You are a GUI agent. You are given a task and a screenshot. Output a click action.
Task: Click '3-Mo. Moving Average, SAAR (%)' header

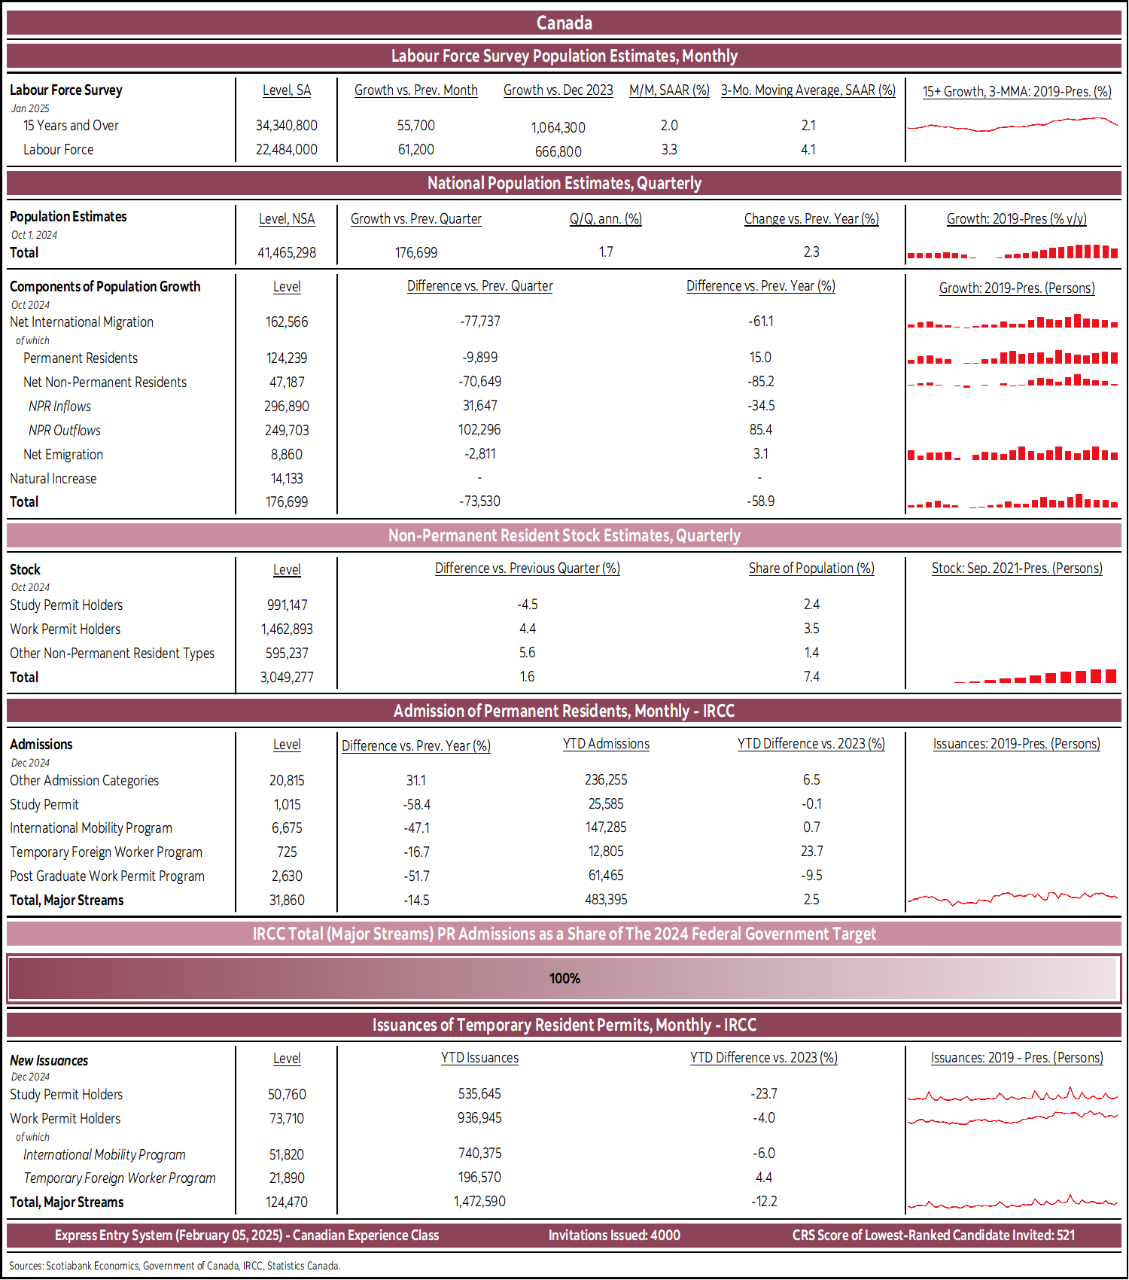click(x=808, y=90)
